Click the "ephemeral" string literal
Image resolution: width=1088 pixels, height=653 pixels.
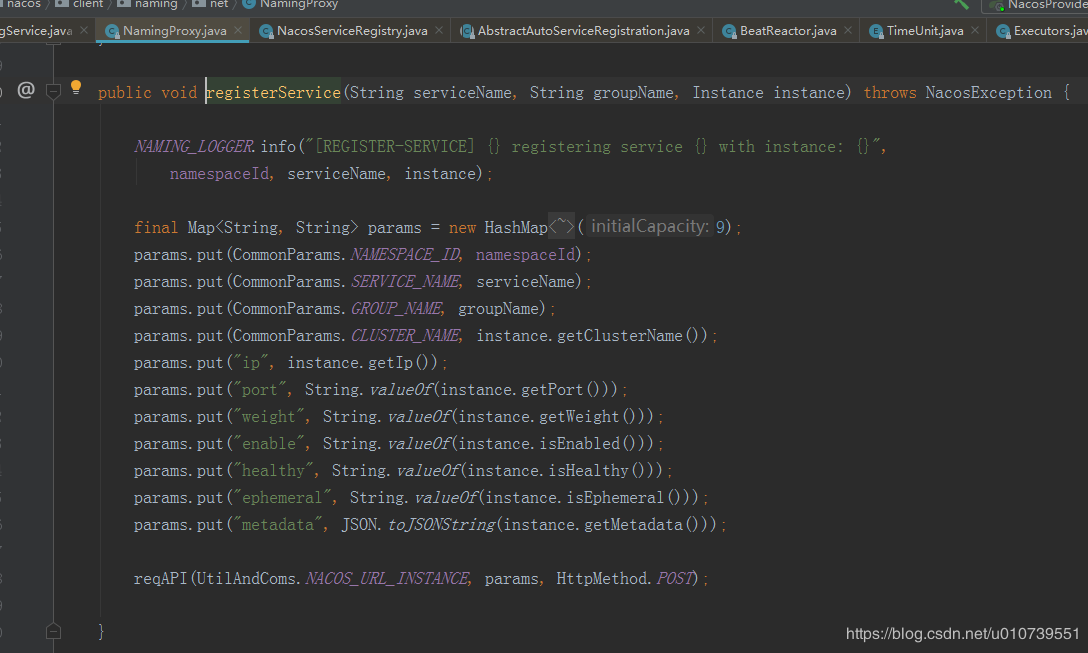282,498
